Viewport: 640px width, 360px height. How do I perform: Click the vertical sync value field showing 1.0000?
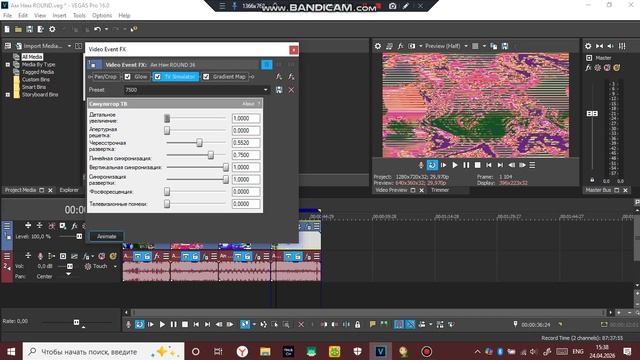click(x=246, y=167)
